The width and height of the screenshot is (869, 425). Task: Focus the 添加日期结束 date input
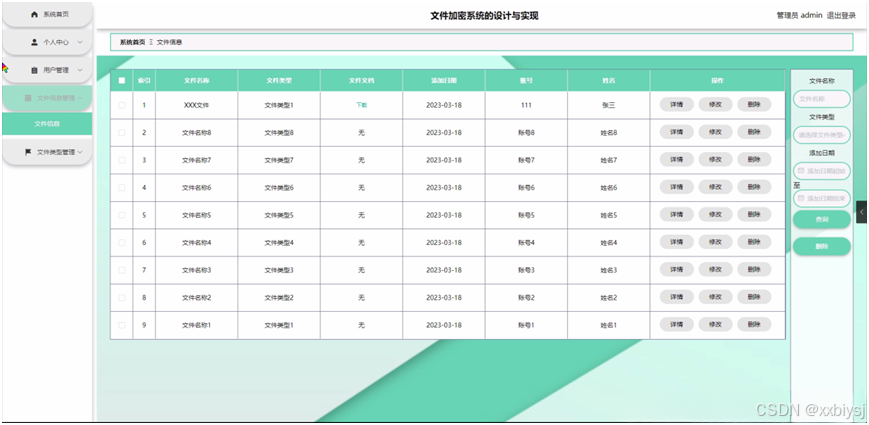click(x=821, y=198)
